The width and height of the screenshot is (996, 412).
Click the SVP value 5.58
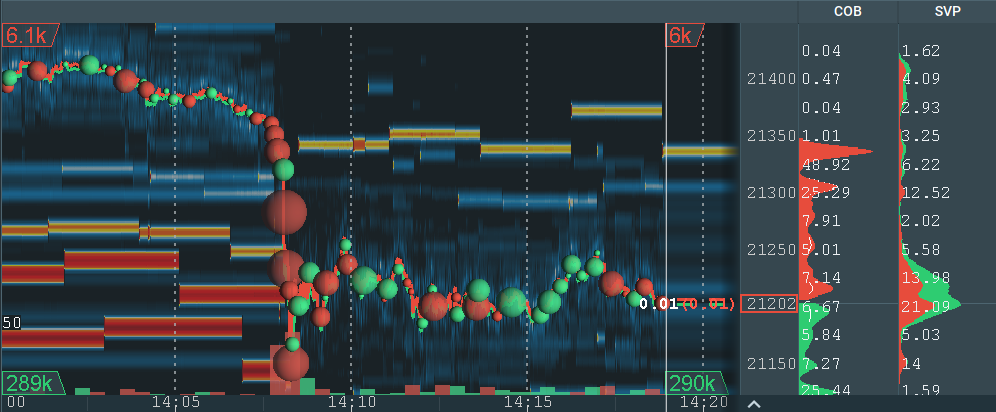point(920,249)
